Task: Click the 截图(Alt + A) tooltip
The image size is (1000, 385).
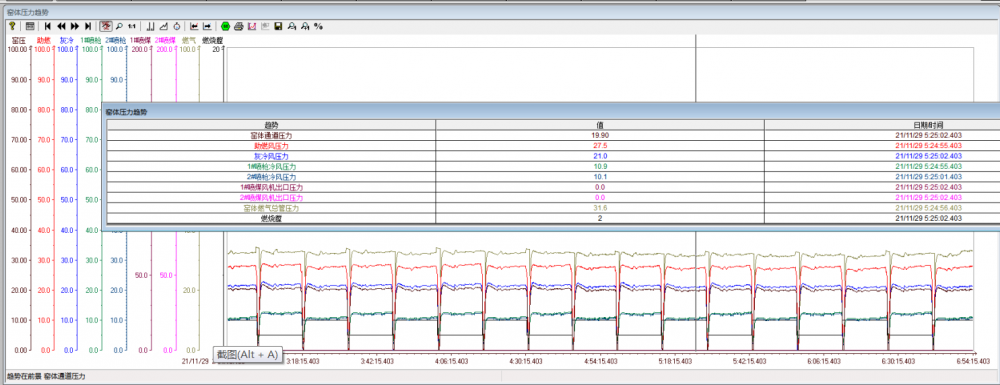Action: (x=247, y=355)
